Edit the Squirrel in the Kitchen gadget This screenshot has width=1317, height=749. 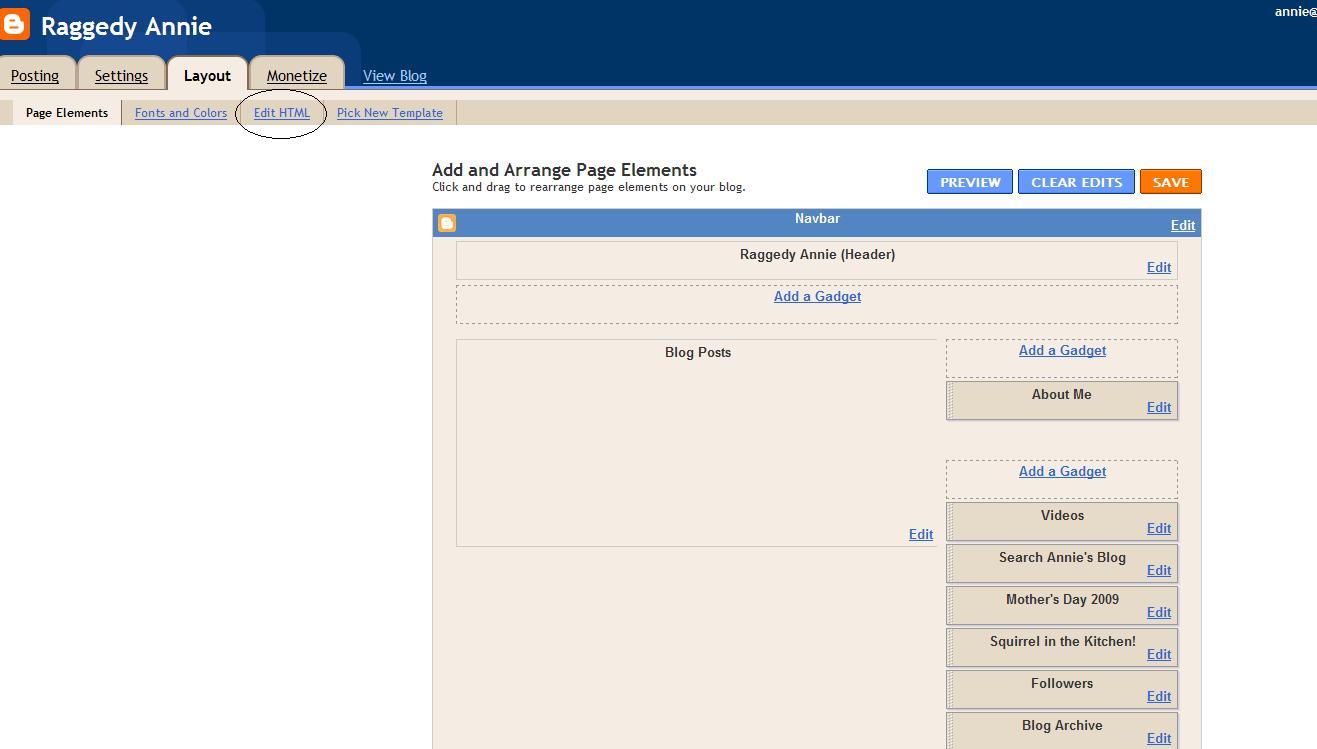pyautogui.click(x=1159, y=654)
